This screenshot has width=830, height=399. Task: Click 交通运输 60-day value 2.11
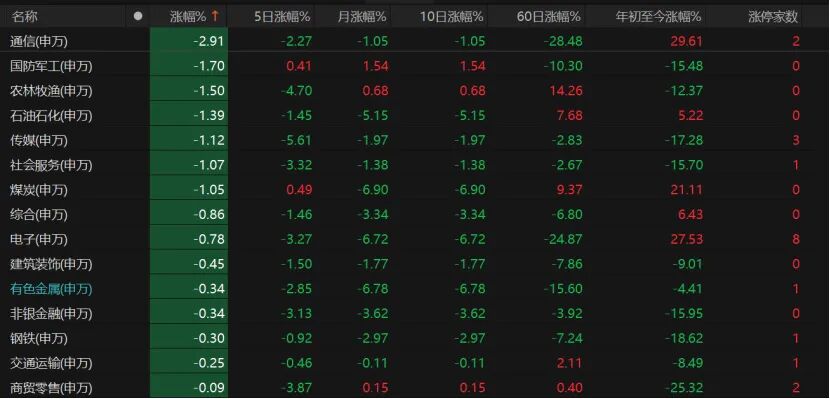pos(569,363)
